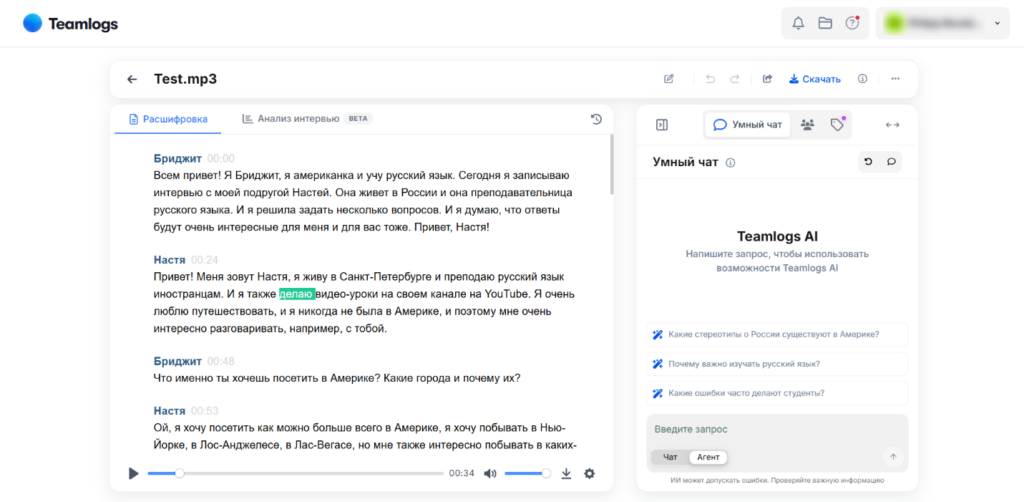The image size is (1024, 502).
Task: Click the share icon
Action: point(767,79)
